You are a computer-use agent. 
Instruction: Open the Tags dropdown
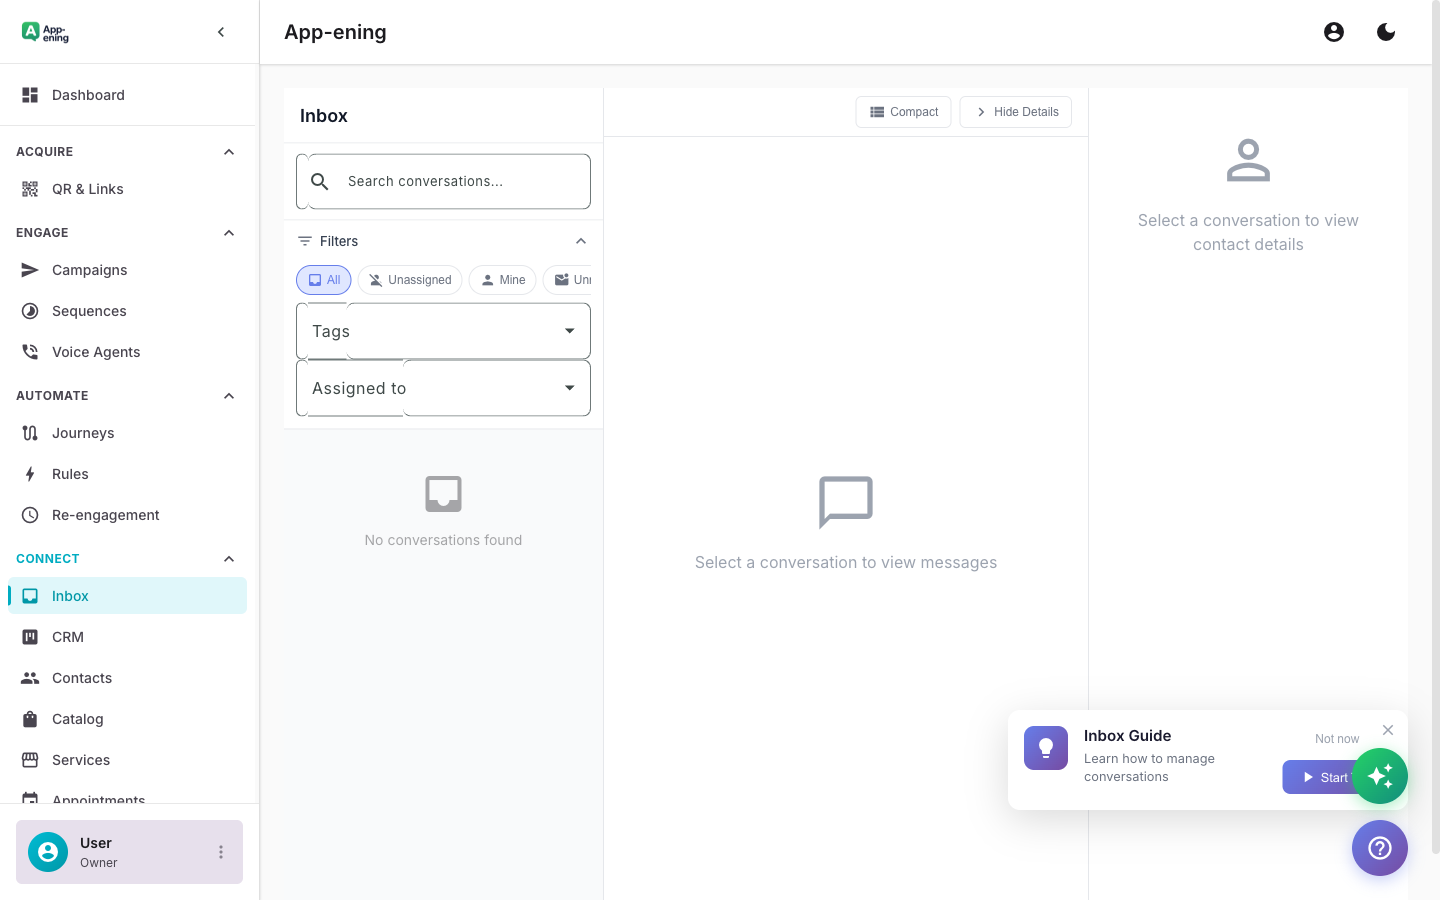pos(443,331)
